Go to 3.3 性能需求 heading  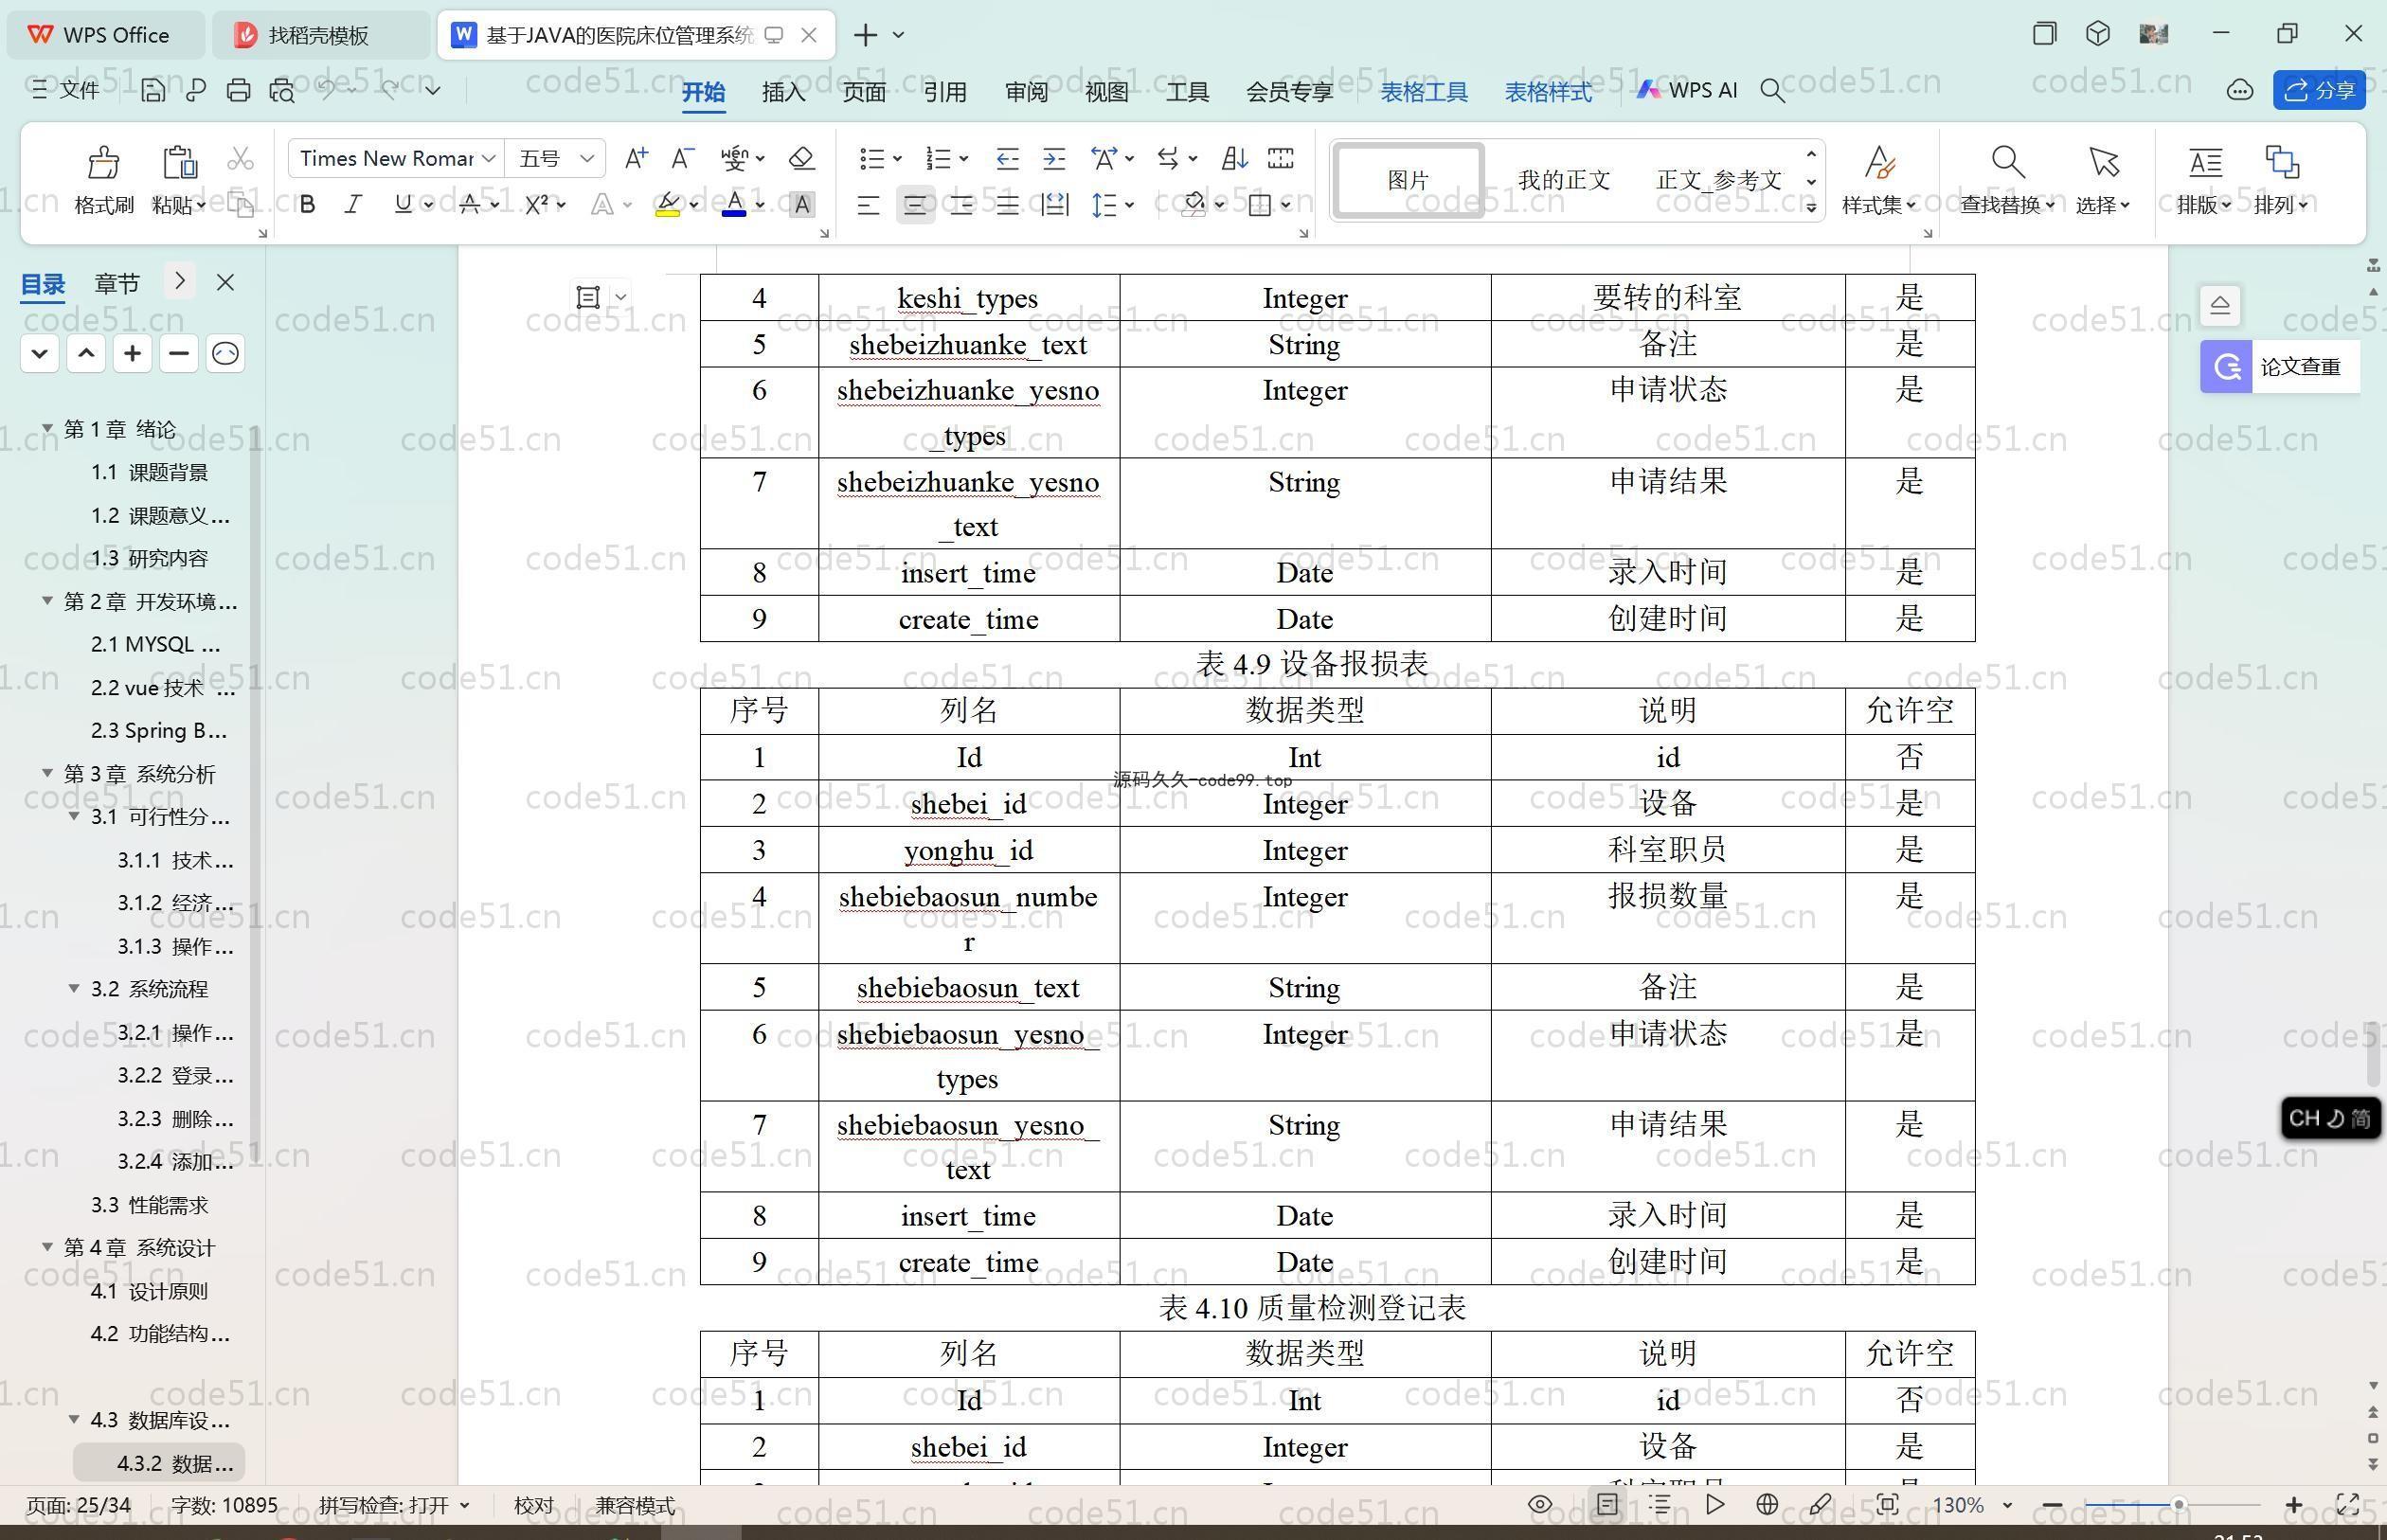coord(150,1204)
